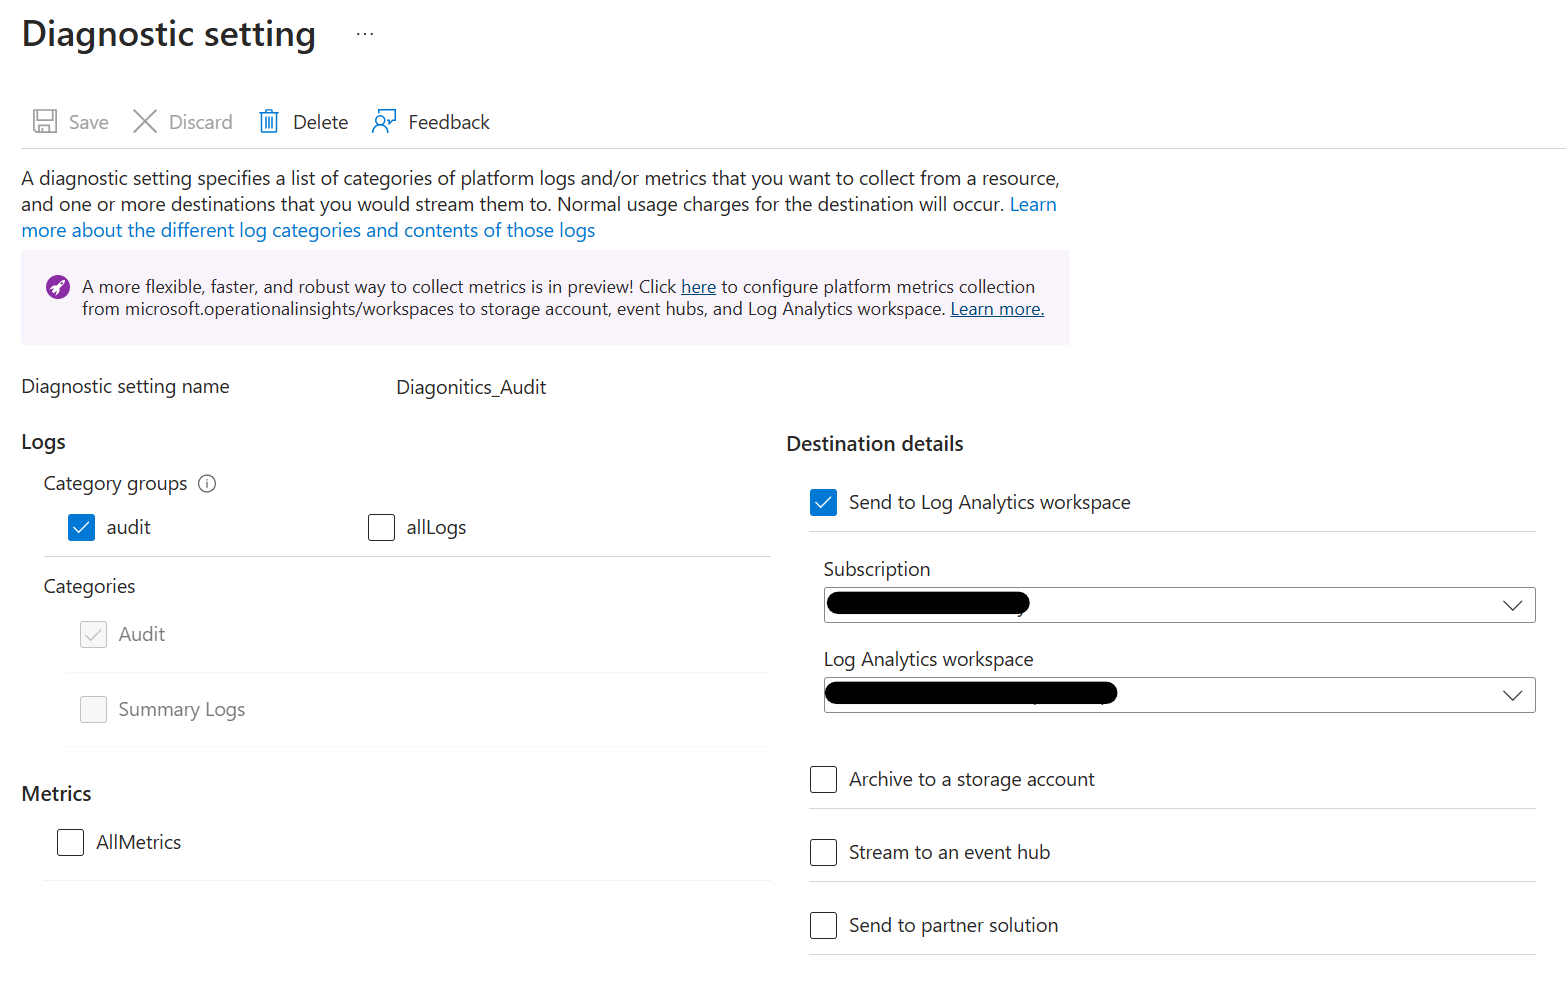Viewport: 1566px width, 982px height.
Task: Click the Delete trash can icon
Action: click(269, 122)
